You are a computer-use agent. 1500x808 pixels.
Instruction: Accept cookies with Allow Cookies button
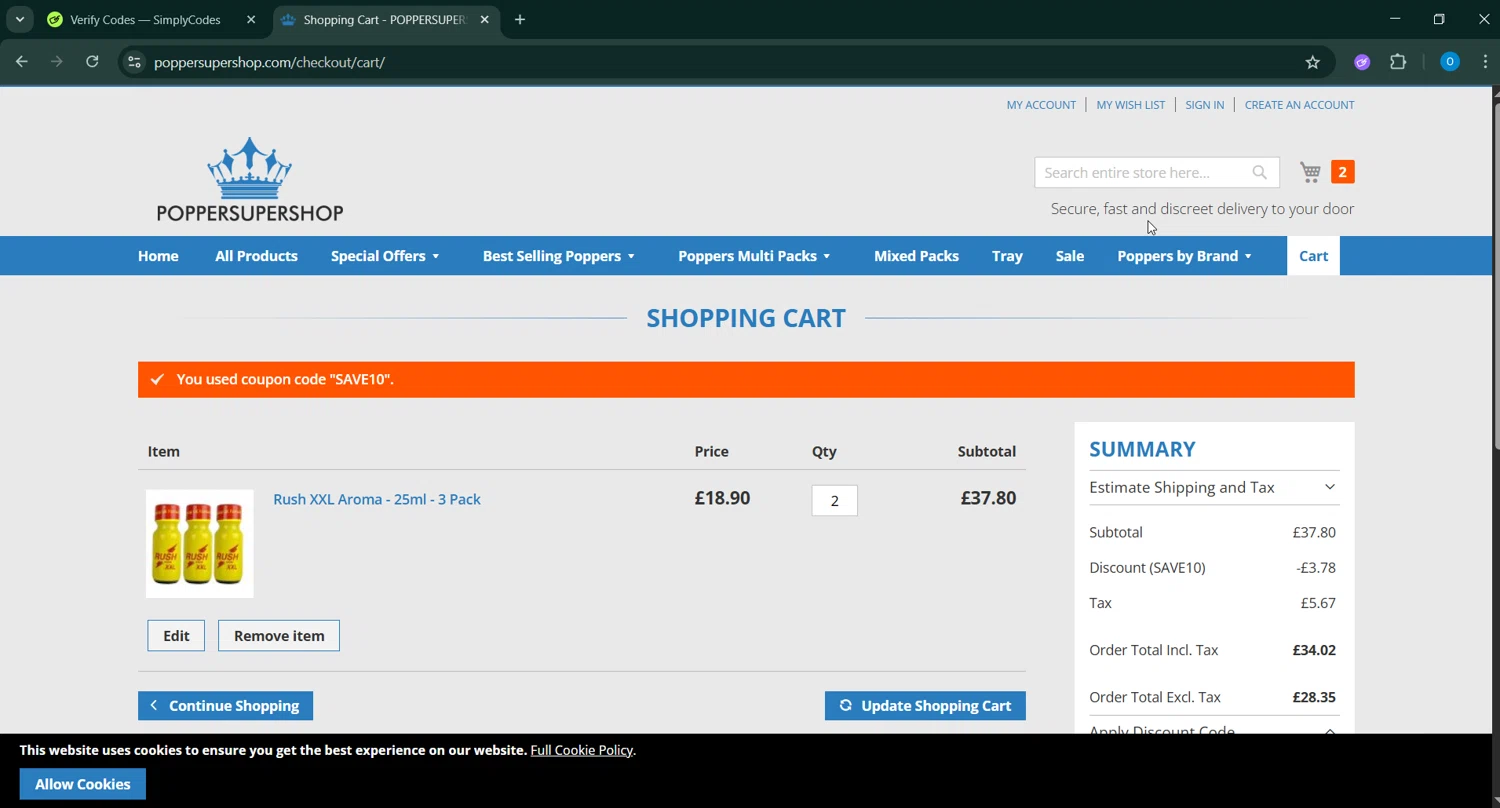click(82, 784)
